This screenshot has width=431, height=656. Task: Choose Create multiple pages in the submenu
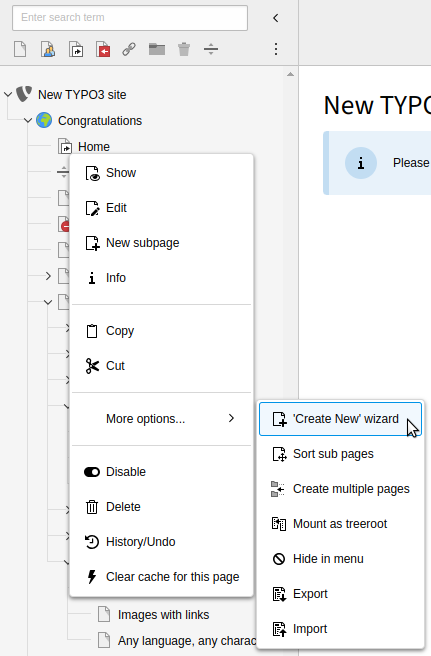[340, 489]
